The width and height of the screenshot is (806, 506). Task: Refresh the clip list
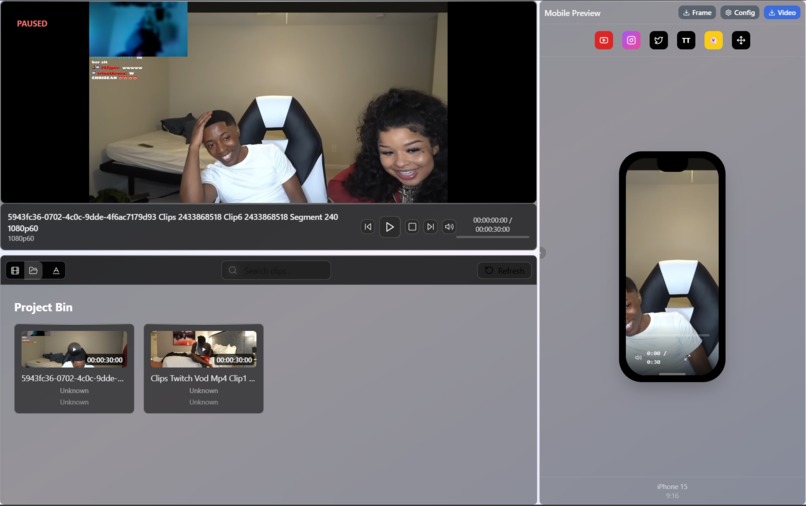tap(505, 270)
